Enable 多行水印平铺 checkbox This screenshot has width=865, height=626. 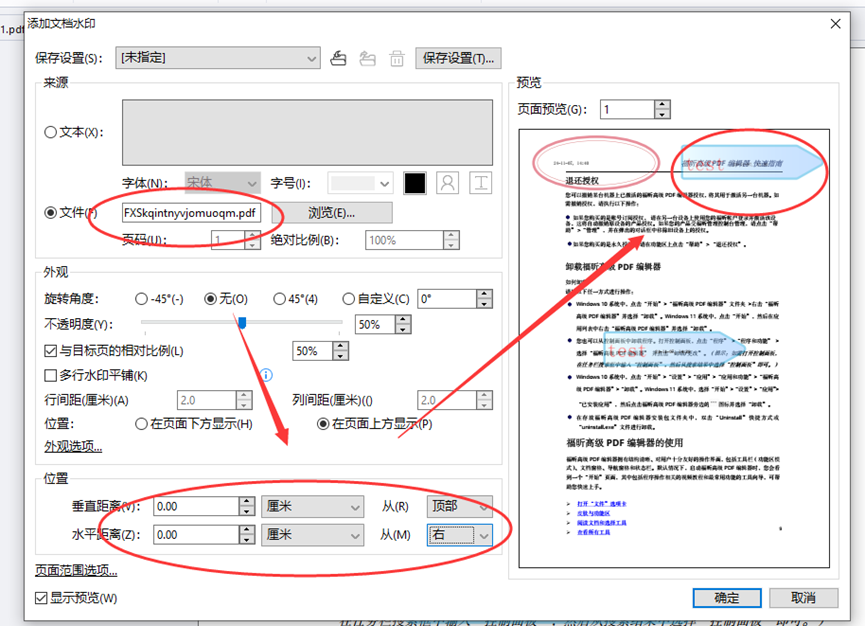[x=51, y=376]
